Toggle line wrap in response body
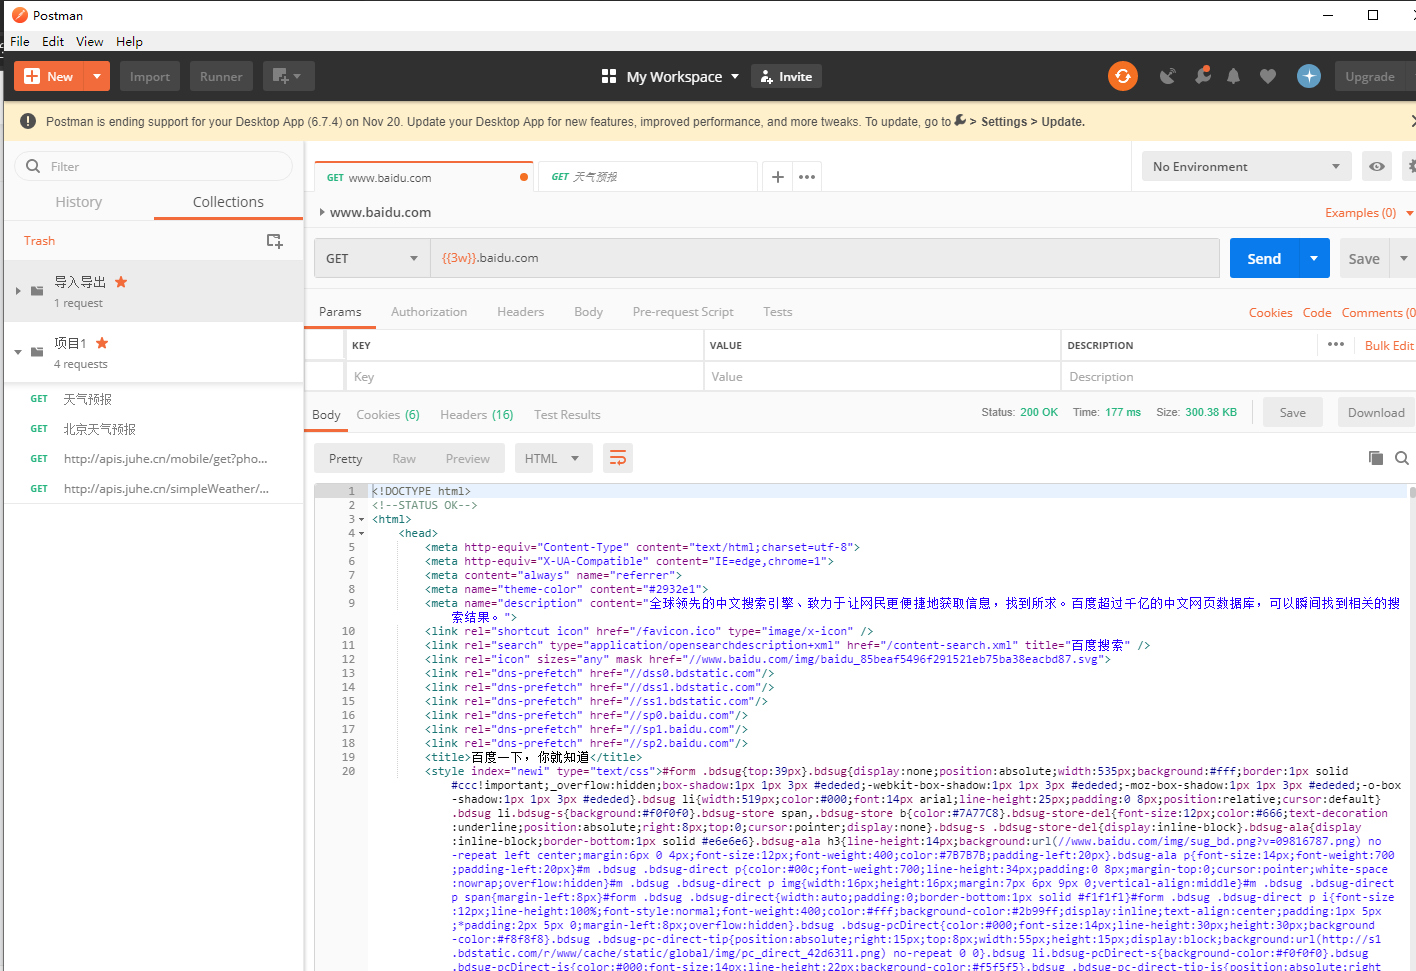The height and width of the screenshot is (971, 1416). coord(618,458)
